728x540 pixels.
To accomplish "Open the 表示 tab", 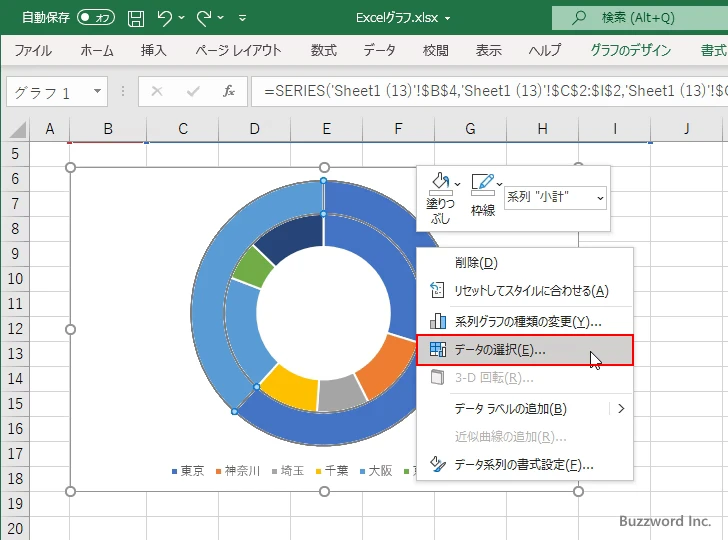I will [488, 50].
